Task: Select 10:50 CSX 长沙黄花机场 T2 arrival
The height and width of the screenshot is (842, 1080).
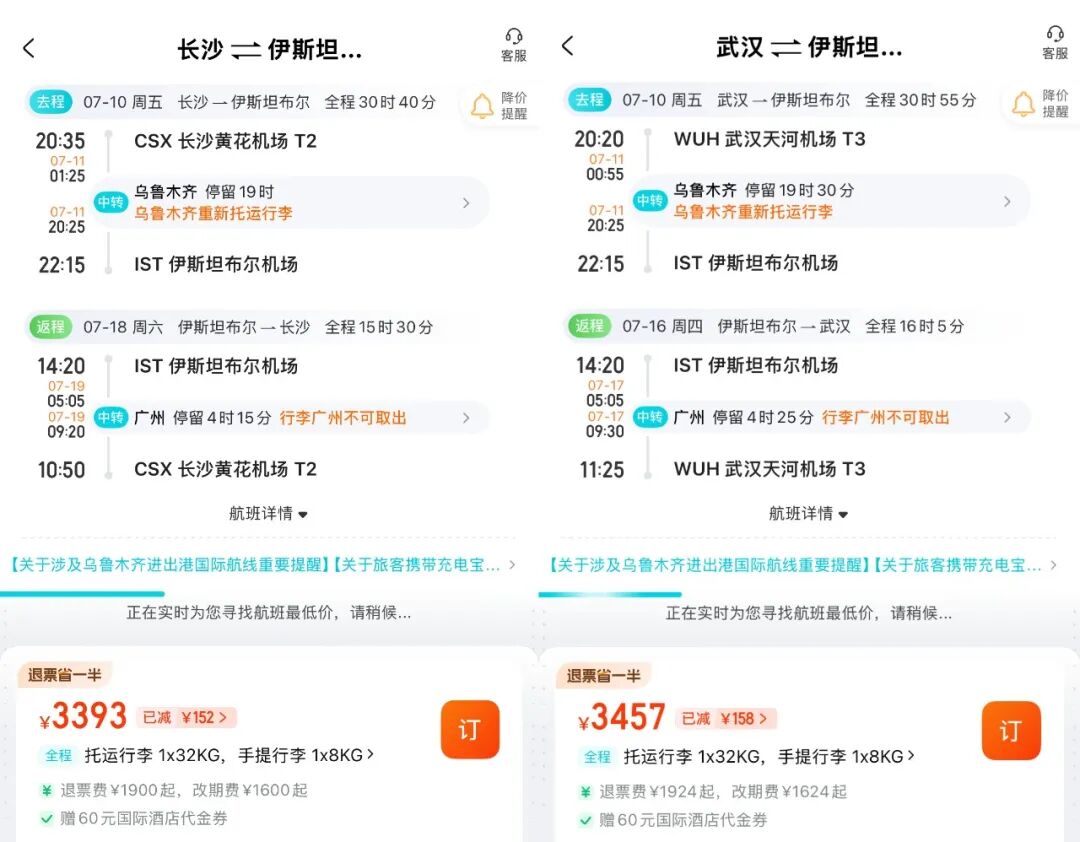Action: 177,469
